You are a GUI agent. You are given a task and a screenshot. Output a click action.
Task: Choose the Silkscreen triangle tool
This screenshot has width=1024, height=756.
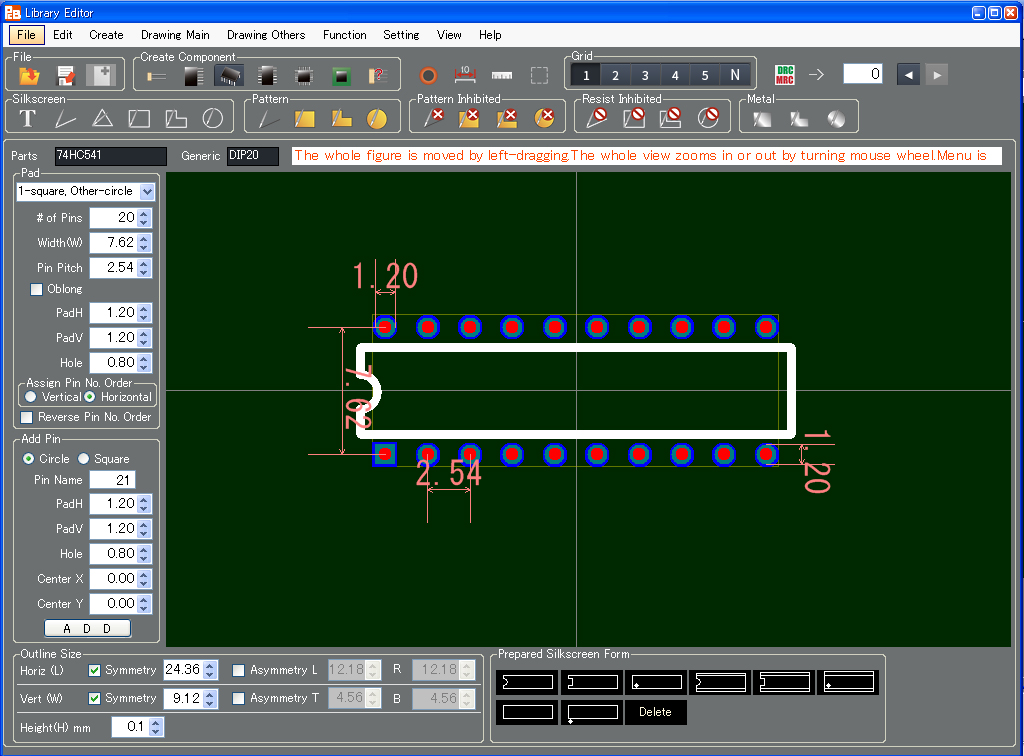click(x=102, y=118)
